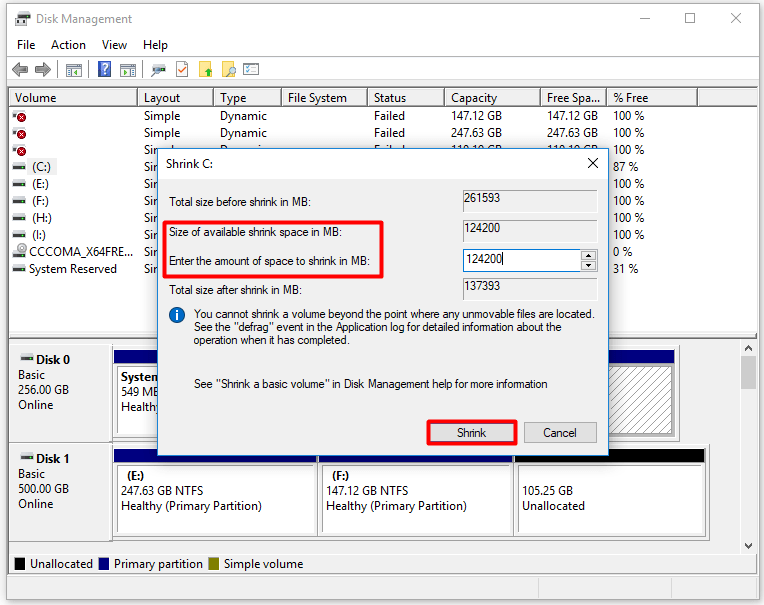Click the Rescan disks drive icon
Screen dimensions: 764x605
pos(158,70)
